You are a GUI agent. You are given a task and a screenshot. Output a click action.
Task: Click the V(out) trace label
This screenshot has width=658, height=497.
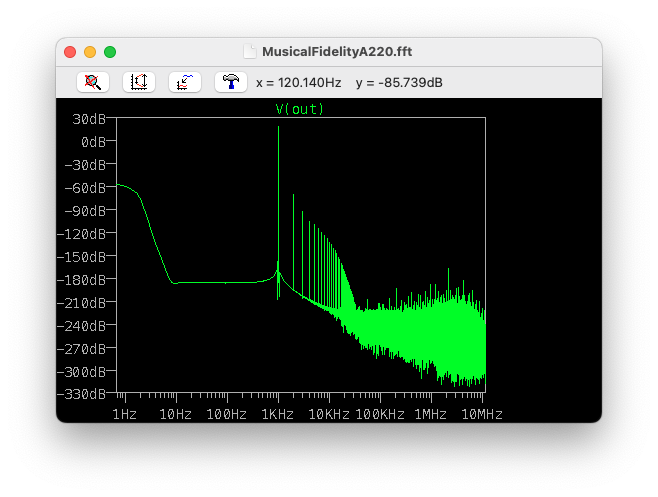point(300,109)
